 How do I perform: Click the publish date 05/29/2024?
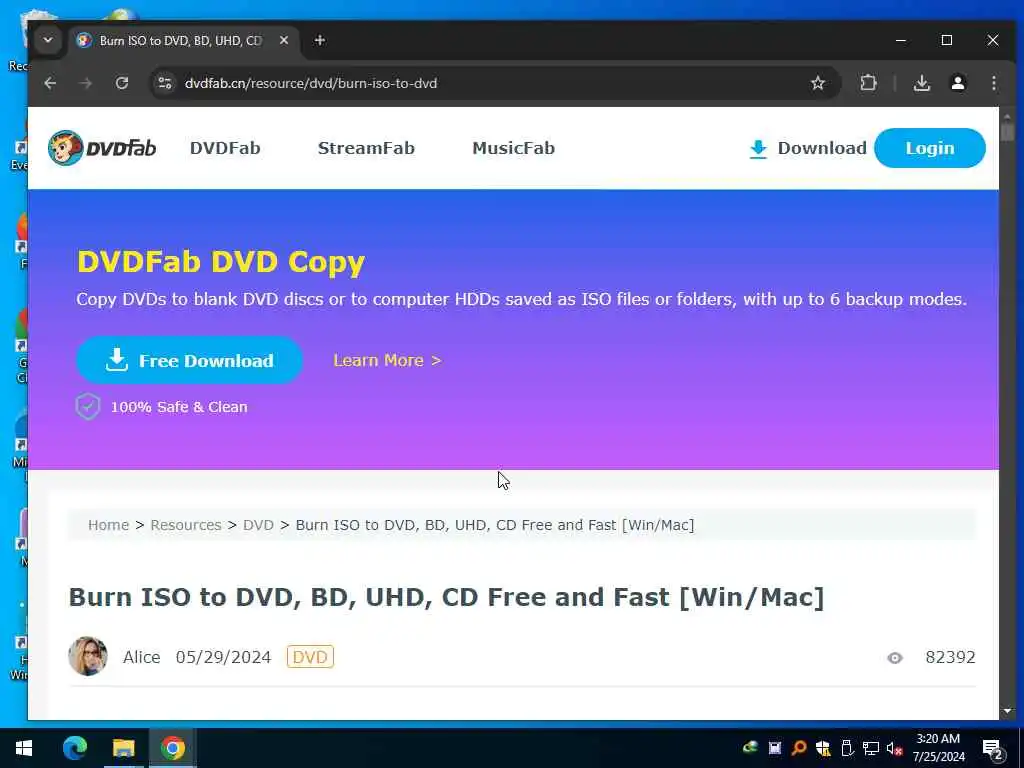(223, 657)
